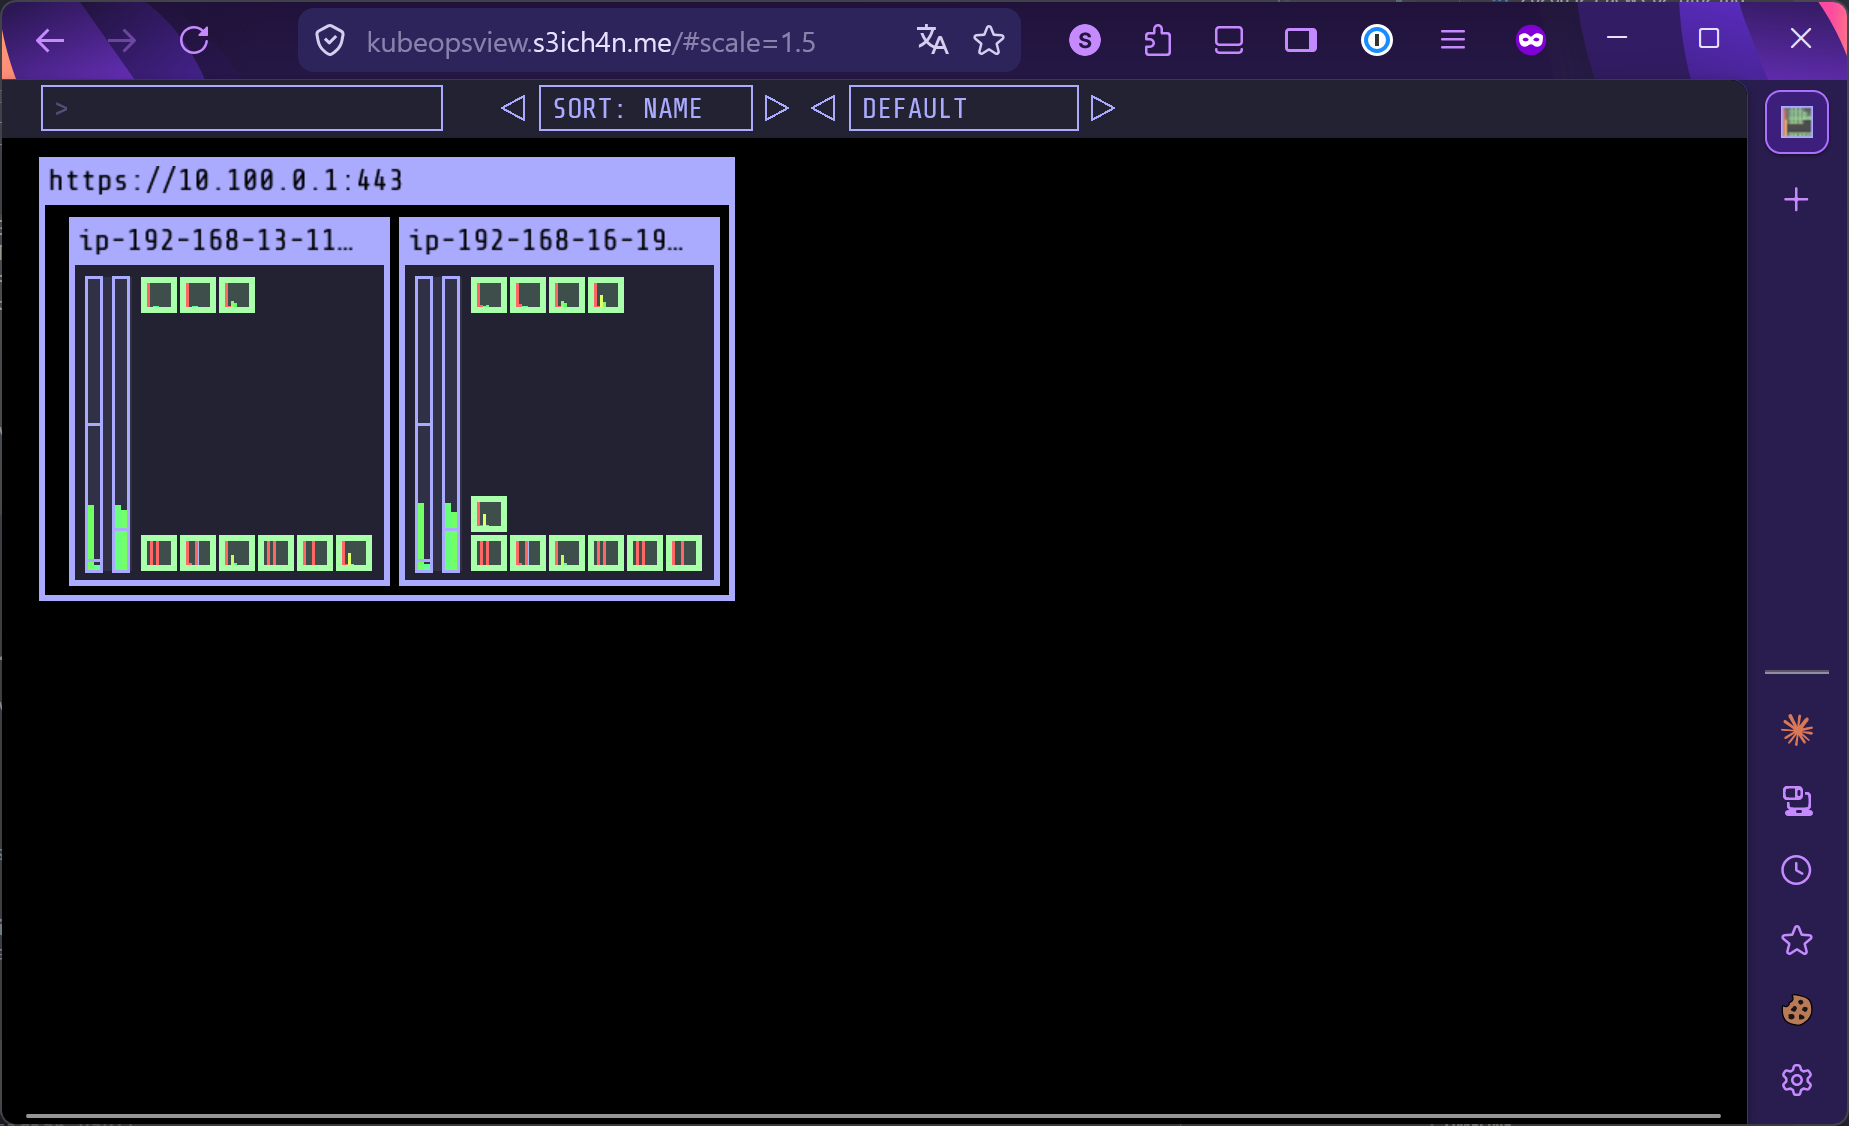Toggle the sidebar panel icon in toolbar
The image size is (1849, 1126).
click(x=1300, y=41)
